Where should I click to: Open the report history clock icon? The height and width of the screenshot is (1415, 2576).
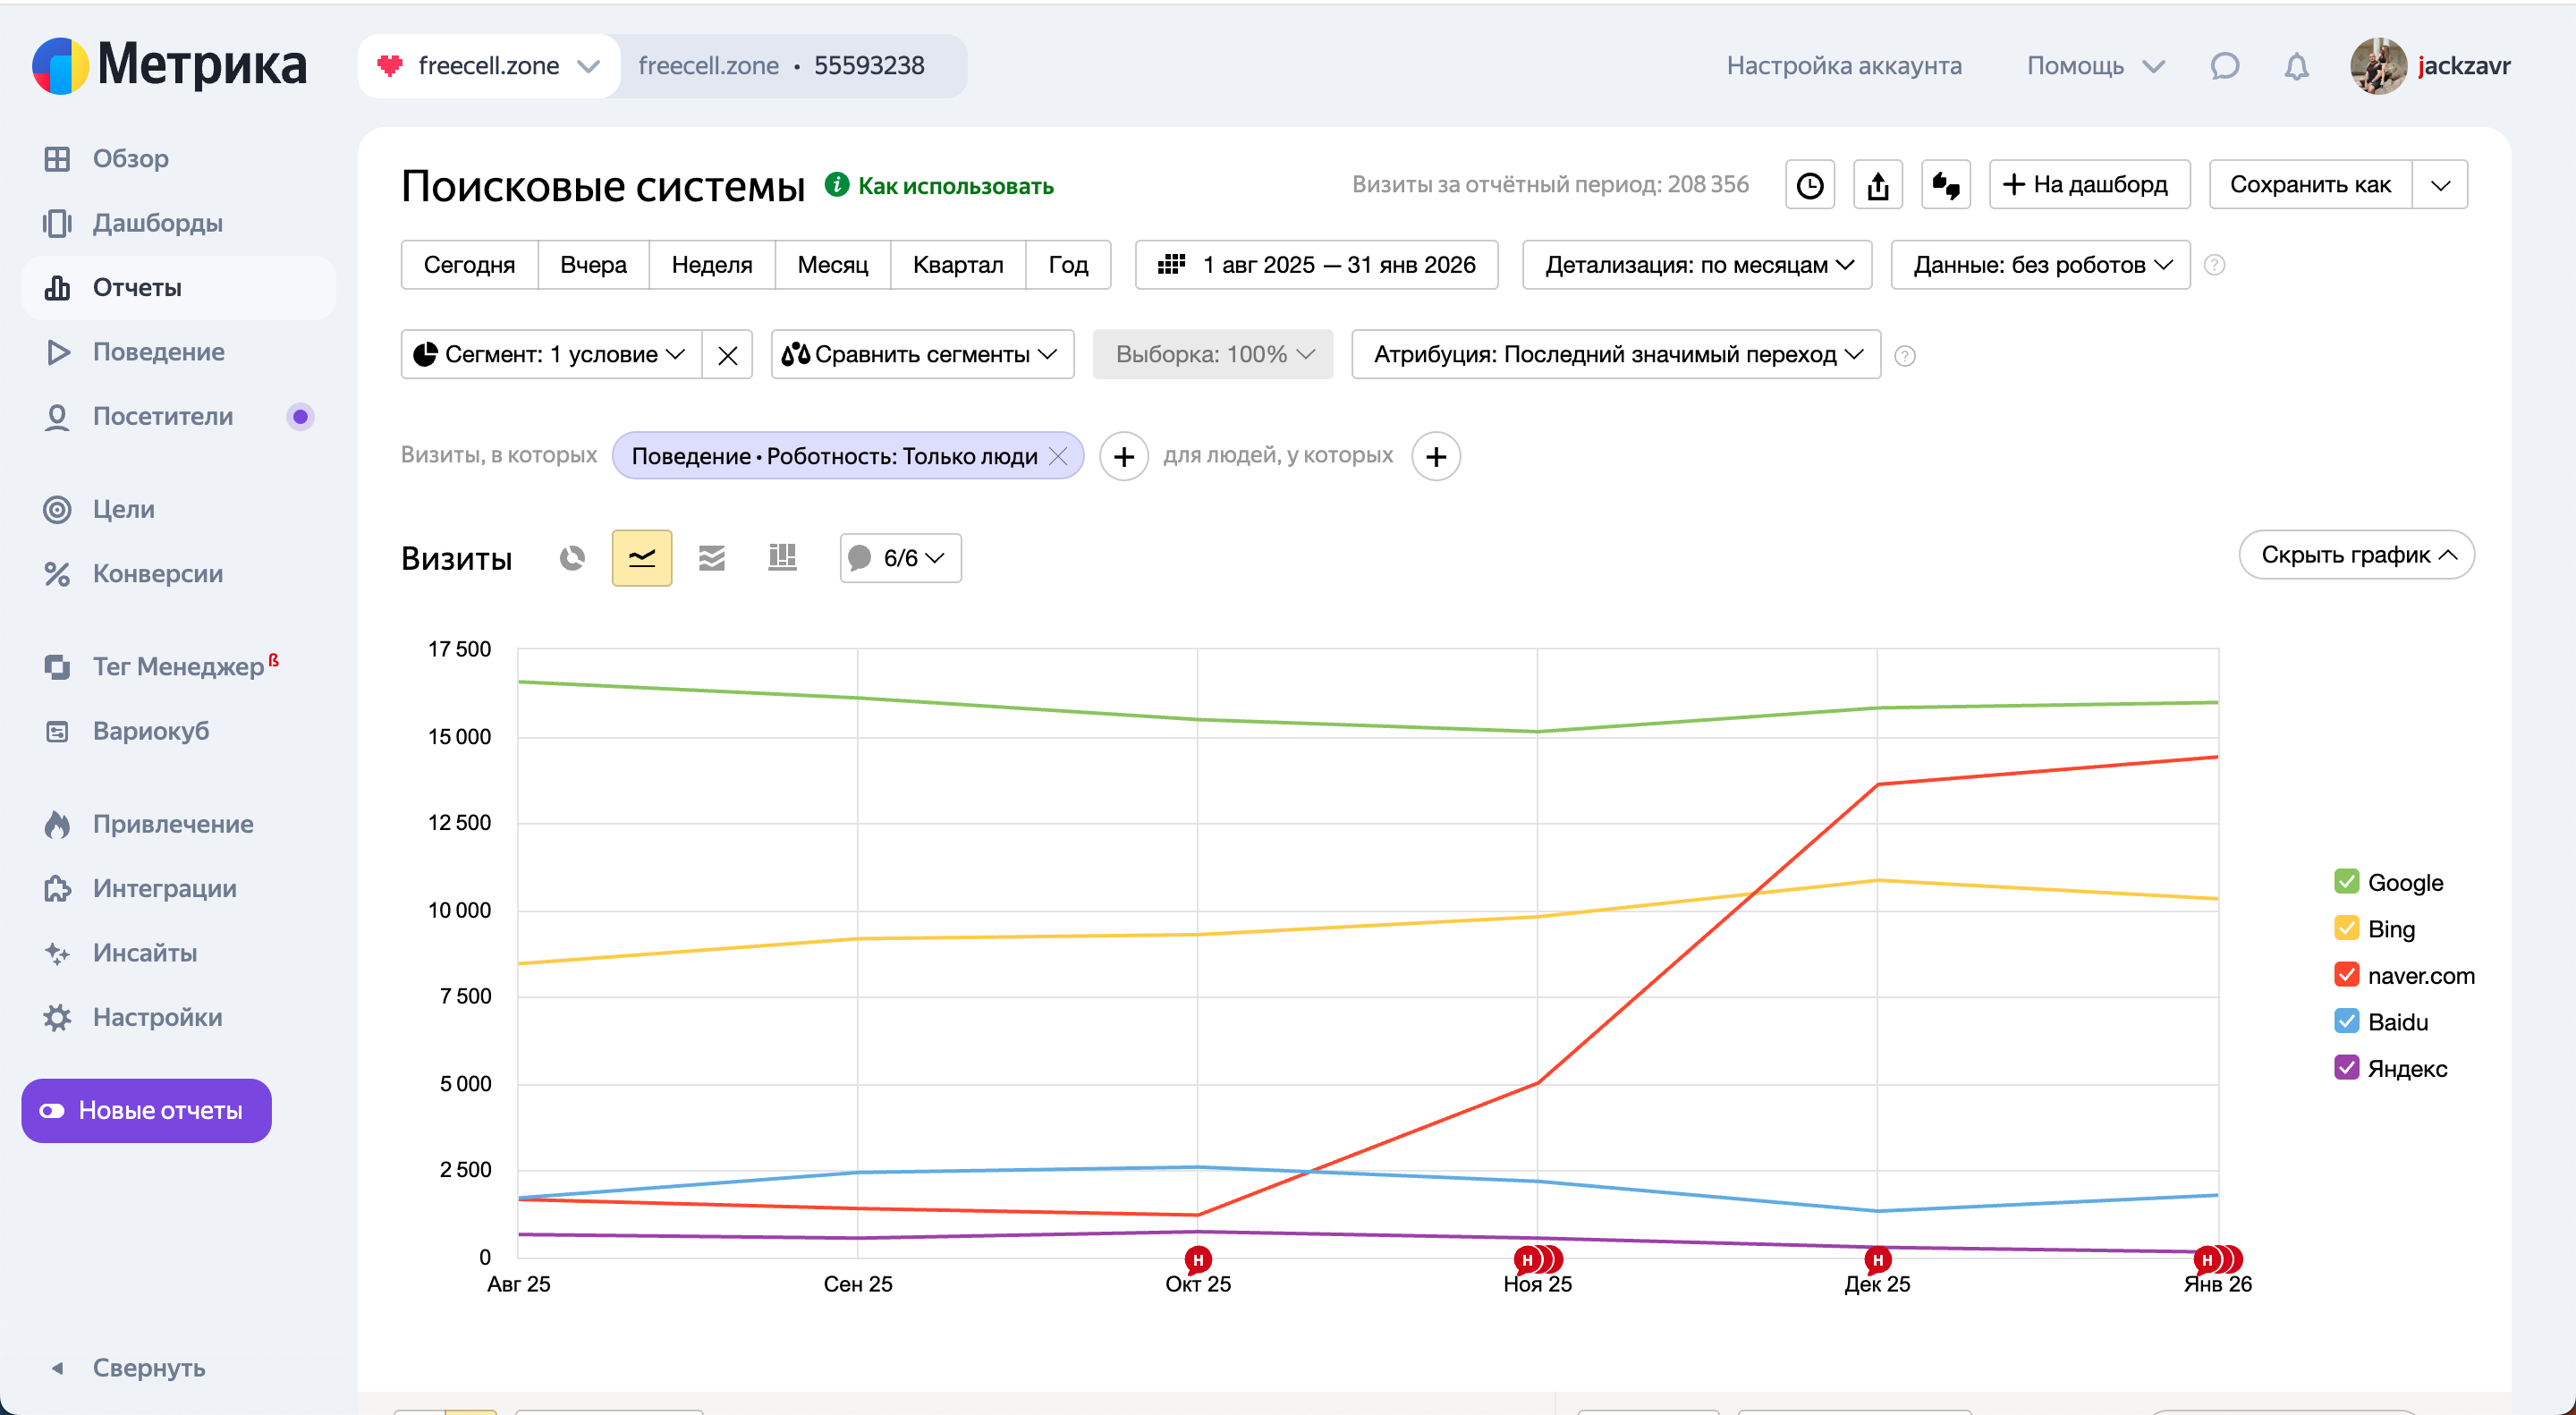pos(1809,185)
